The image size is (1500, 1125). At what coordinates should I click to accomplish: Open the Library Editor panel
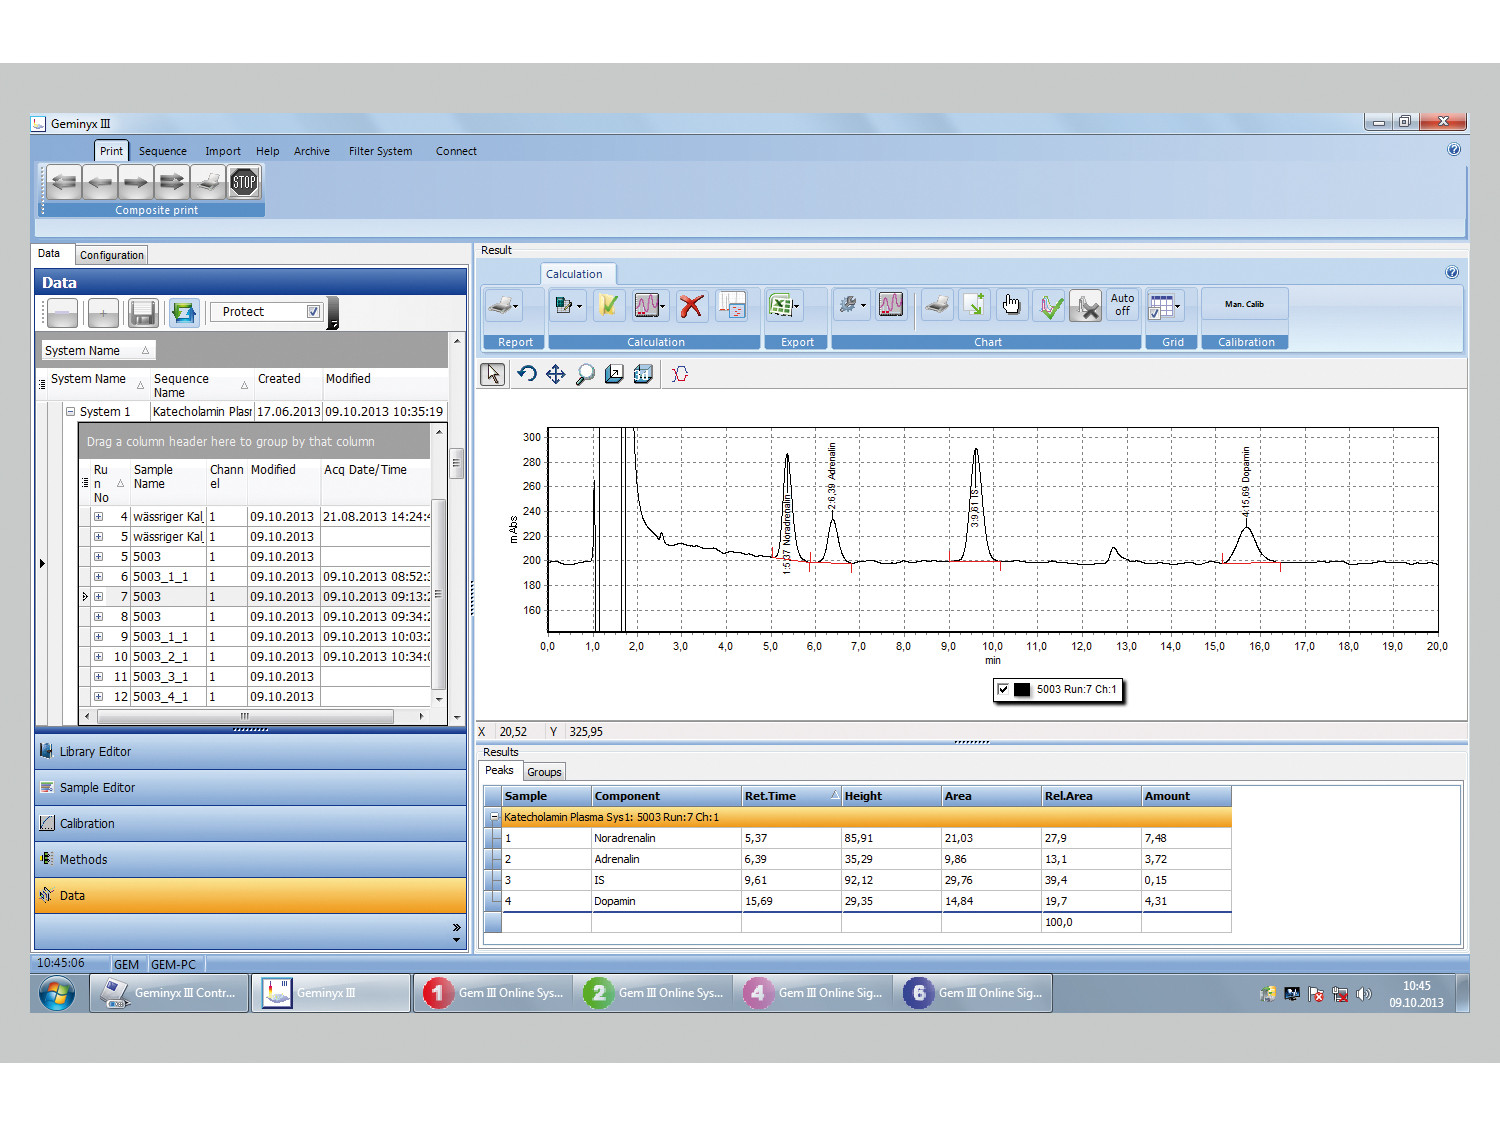pyautogui.click(x=250, y=752)
